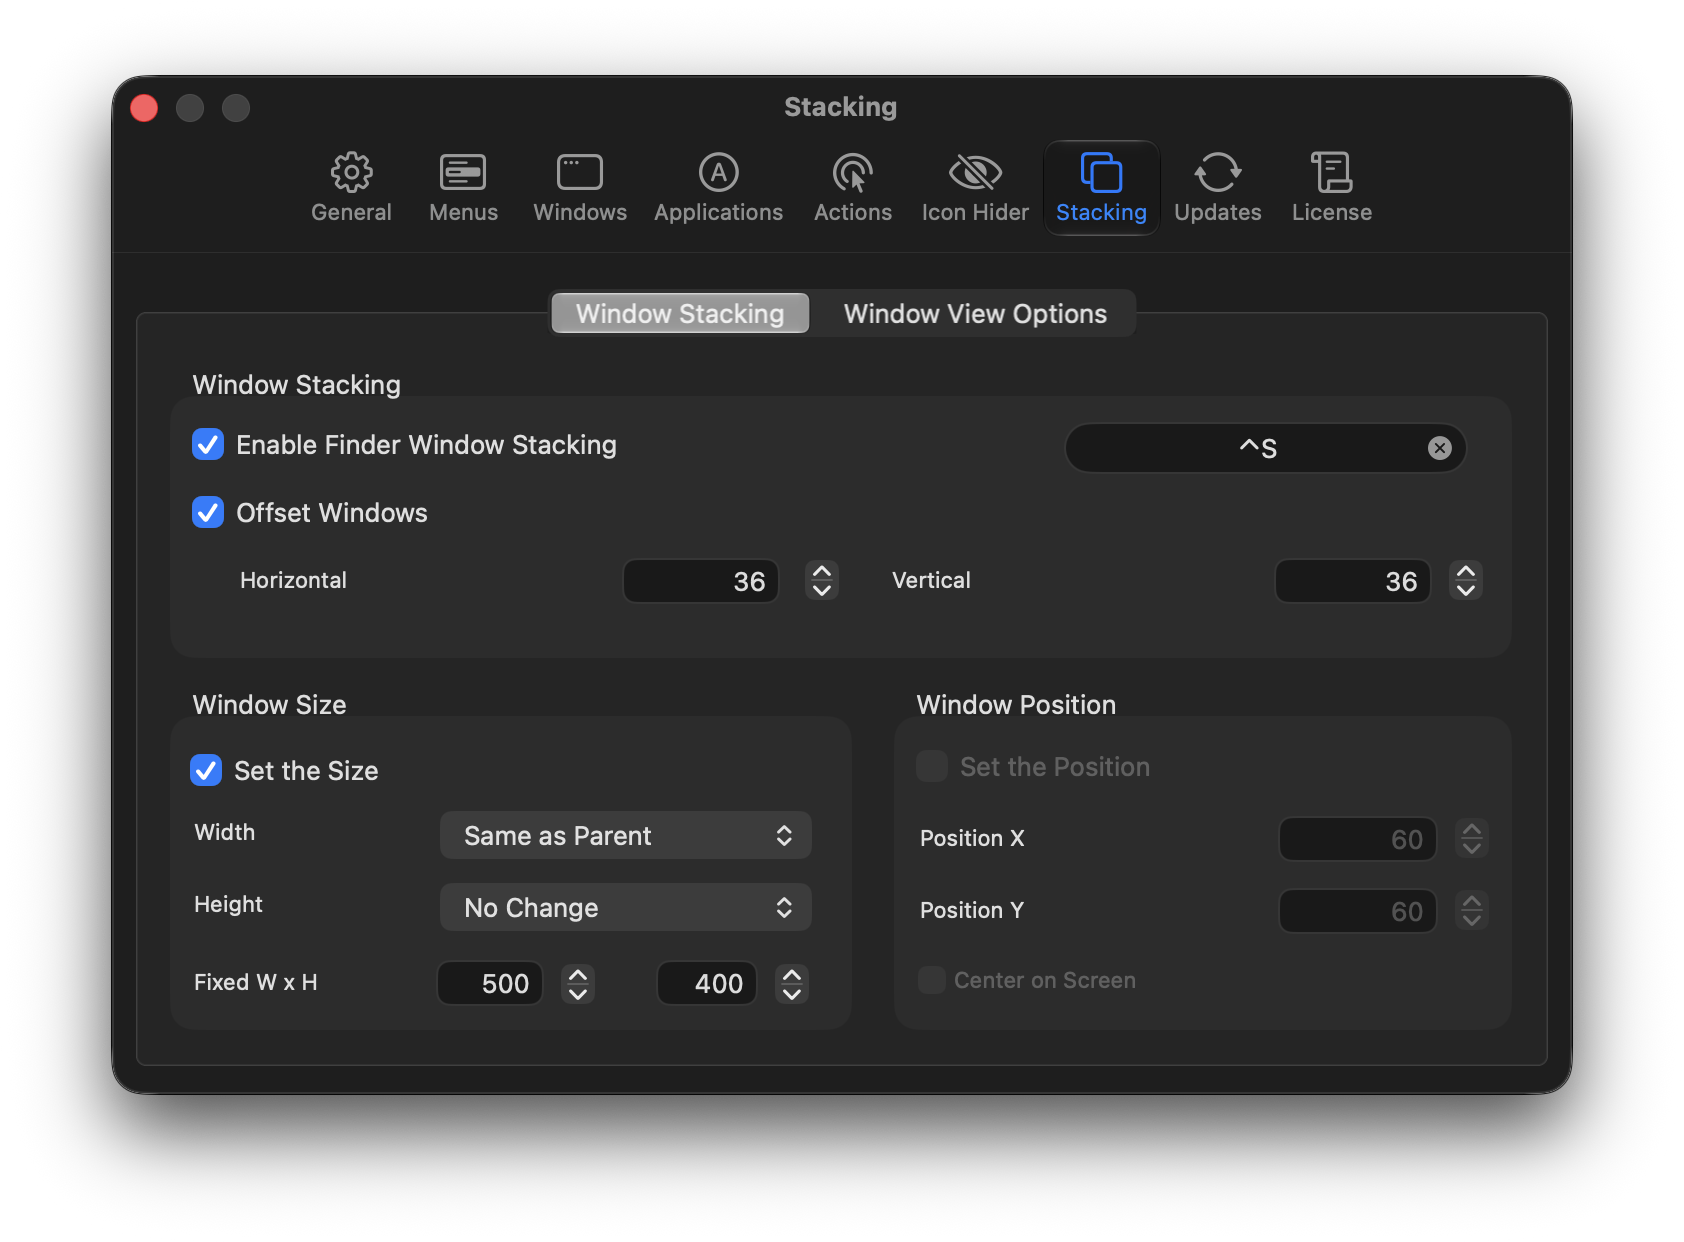Uncheck Enable Finder Window Stacking
This screenshot has height=1242, width=1684.
[x=208, y=445]
